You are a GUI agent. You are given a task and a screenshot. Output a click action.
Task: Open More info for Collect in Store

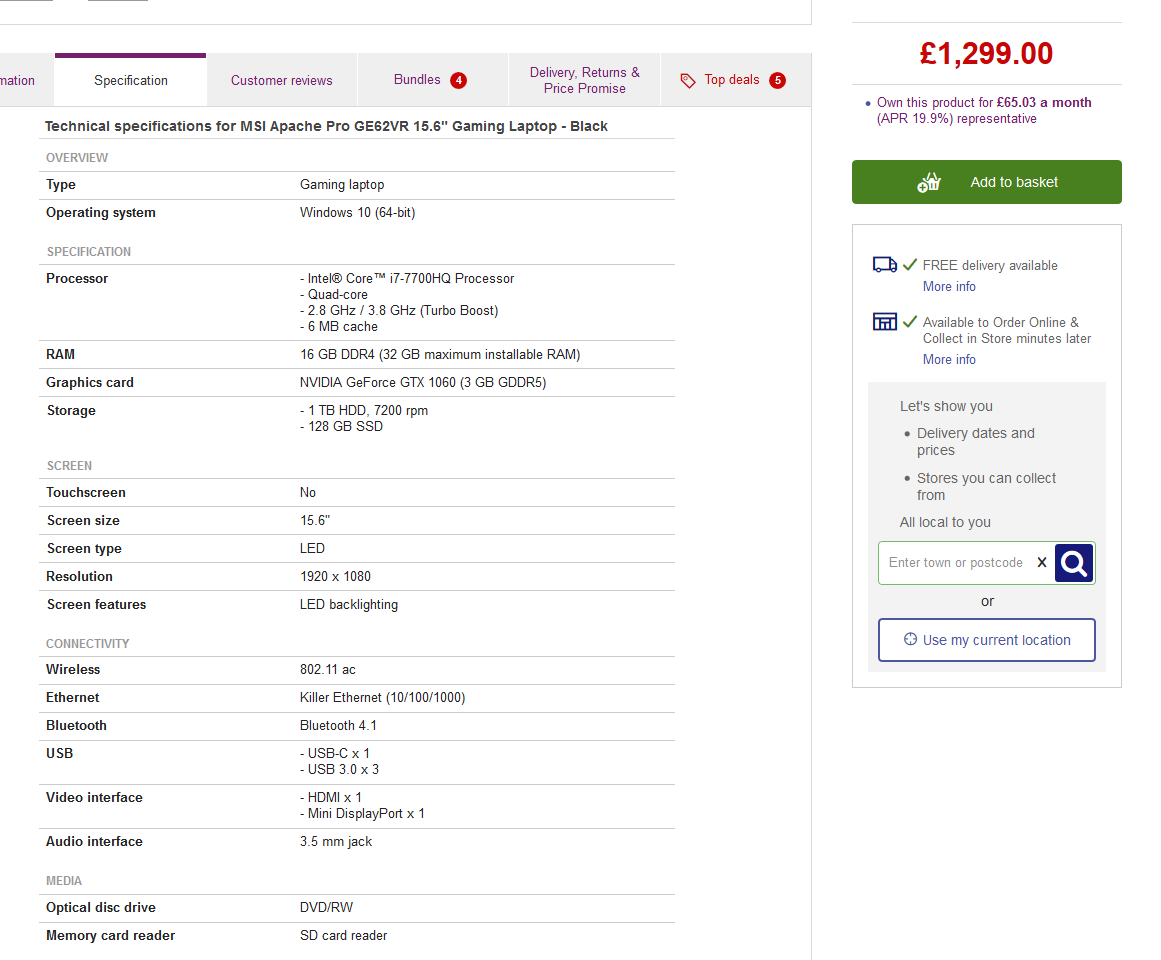[x=949, y=359]
